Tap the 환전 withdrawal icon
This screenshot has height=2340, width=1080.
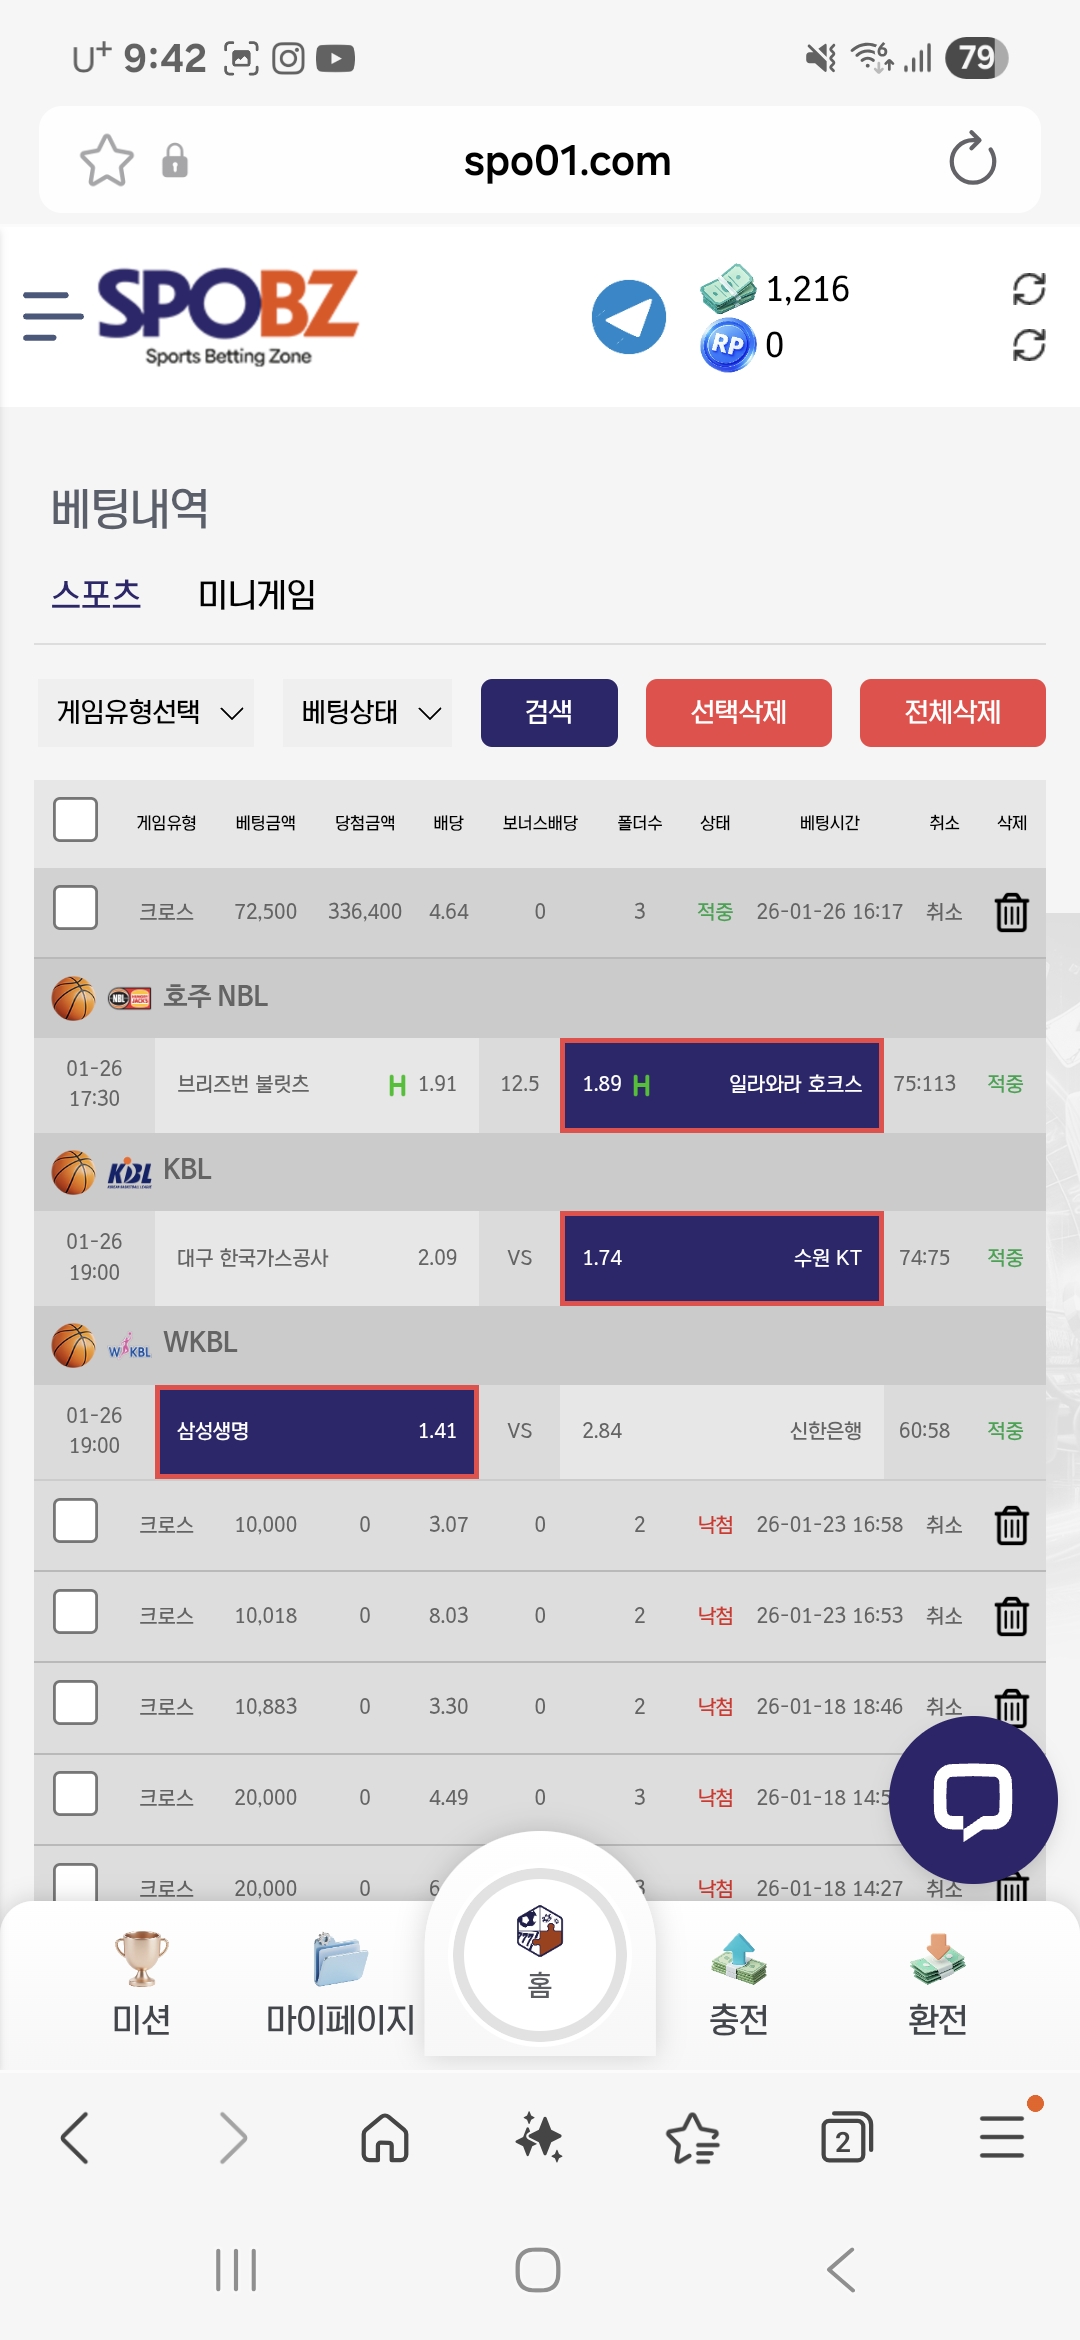coord(937,1960)
